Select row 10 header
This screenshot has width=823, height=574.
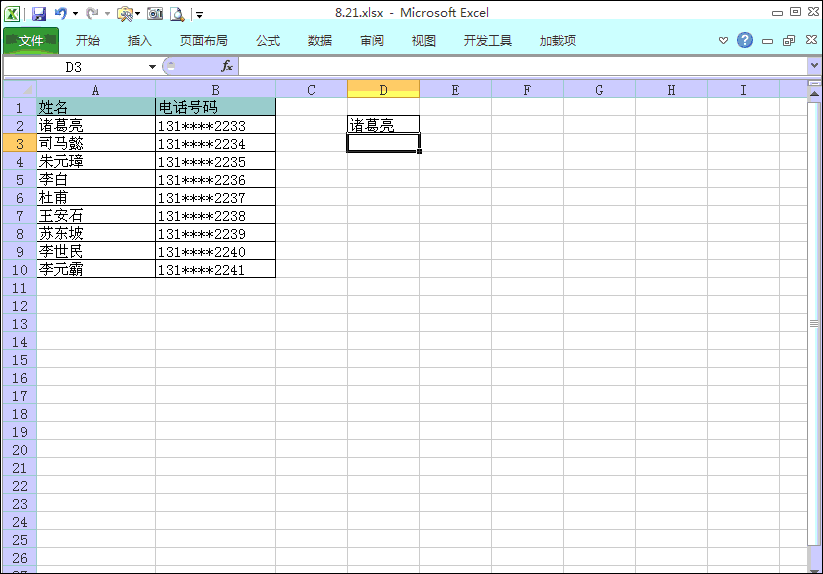point(20,270)
